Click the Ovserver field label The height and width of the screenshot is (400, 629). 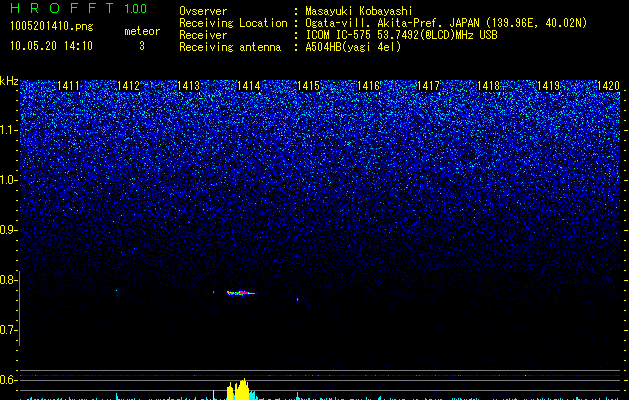203,11
